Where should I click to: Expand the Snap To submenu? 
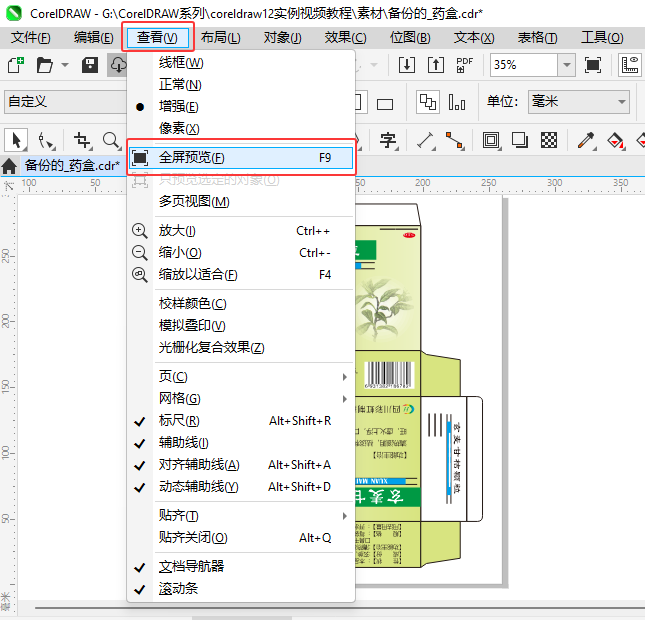coord(241,516)
